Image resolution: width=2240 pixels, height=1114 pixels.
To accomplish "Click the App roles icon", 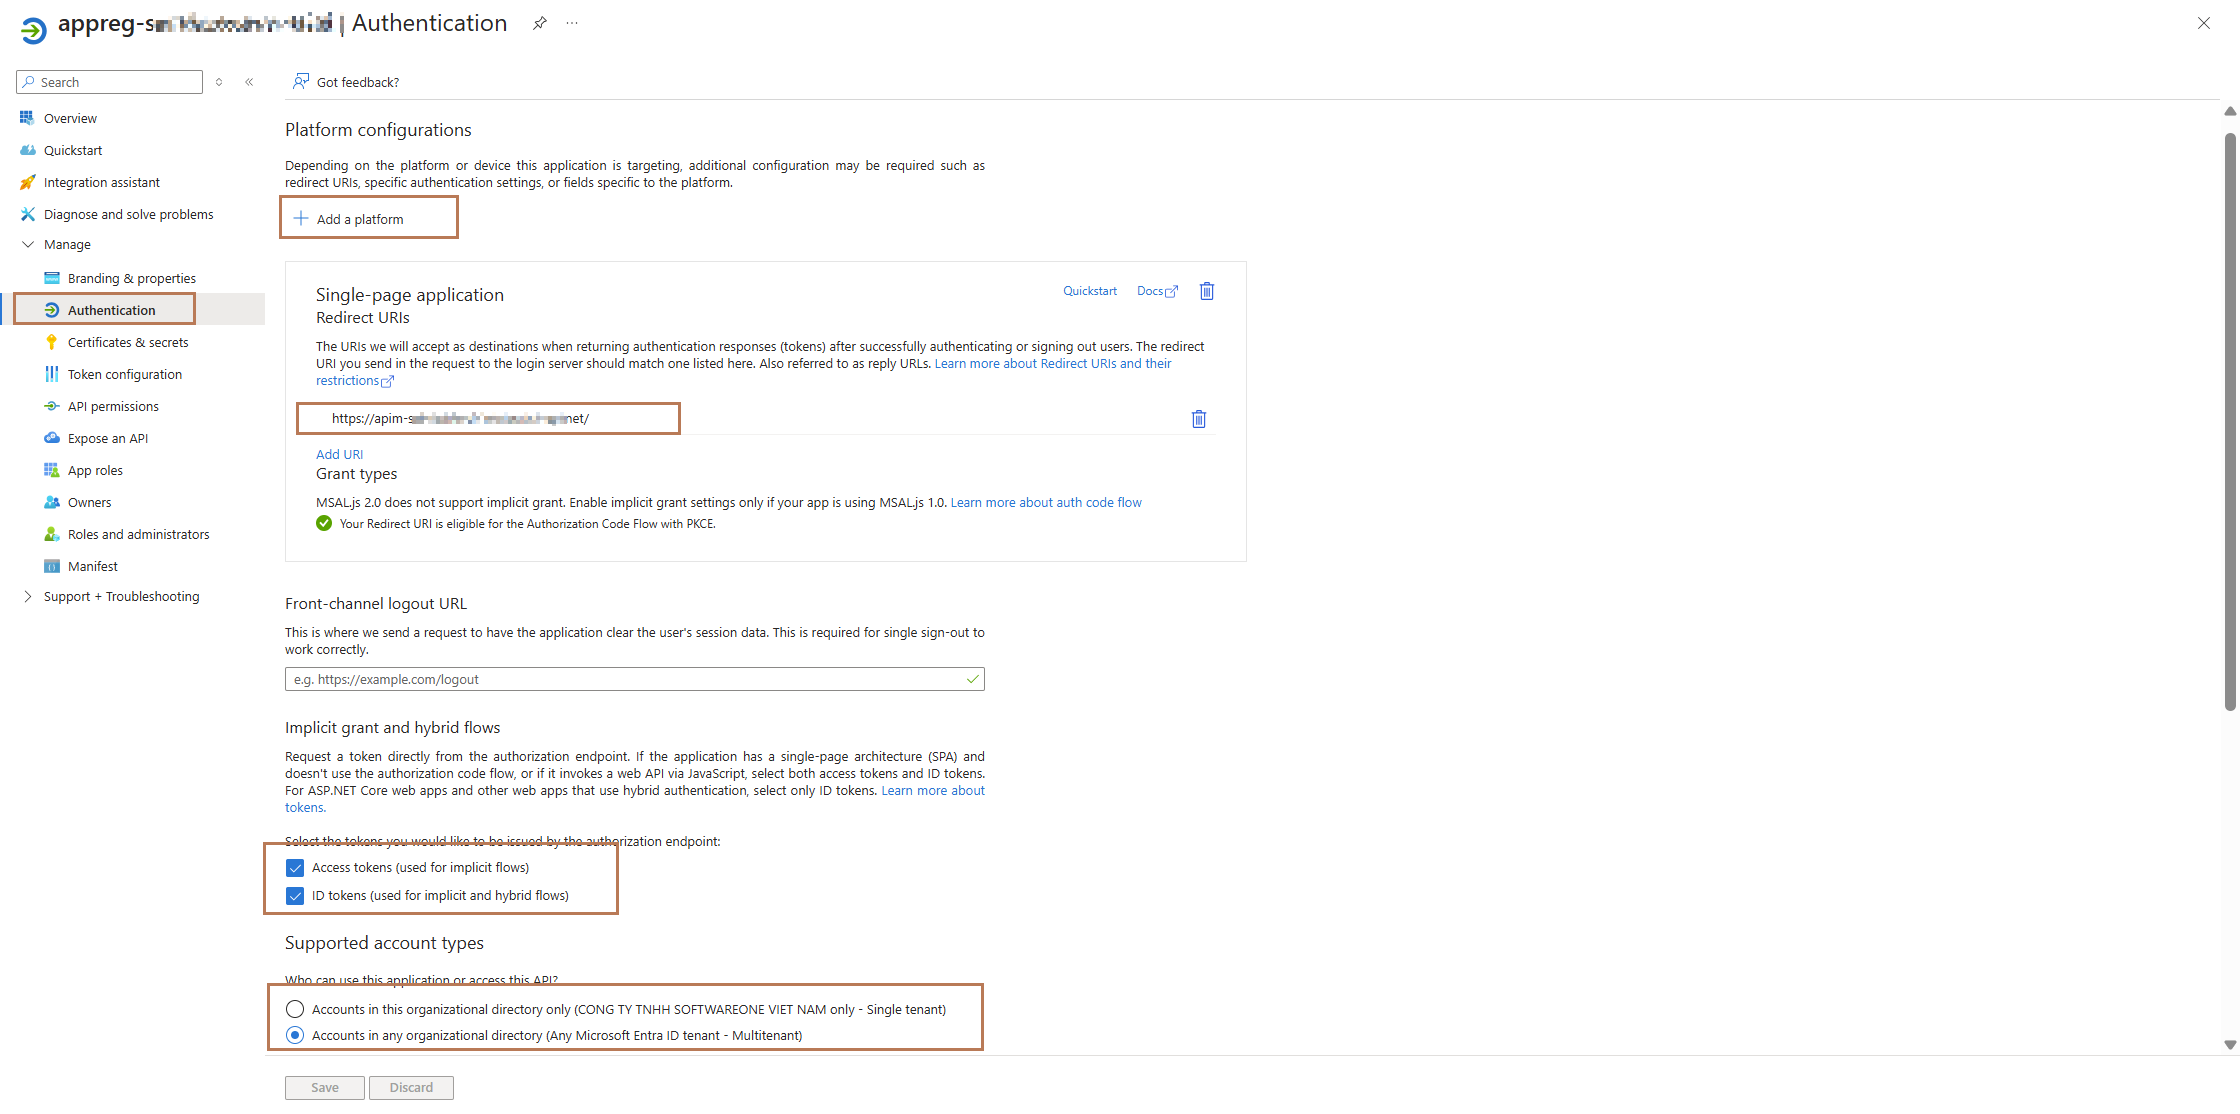I will [x=52, y=470].
